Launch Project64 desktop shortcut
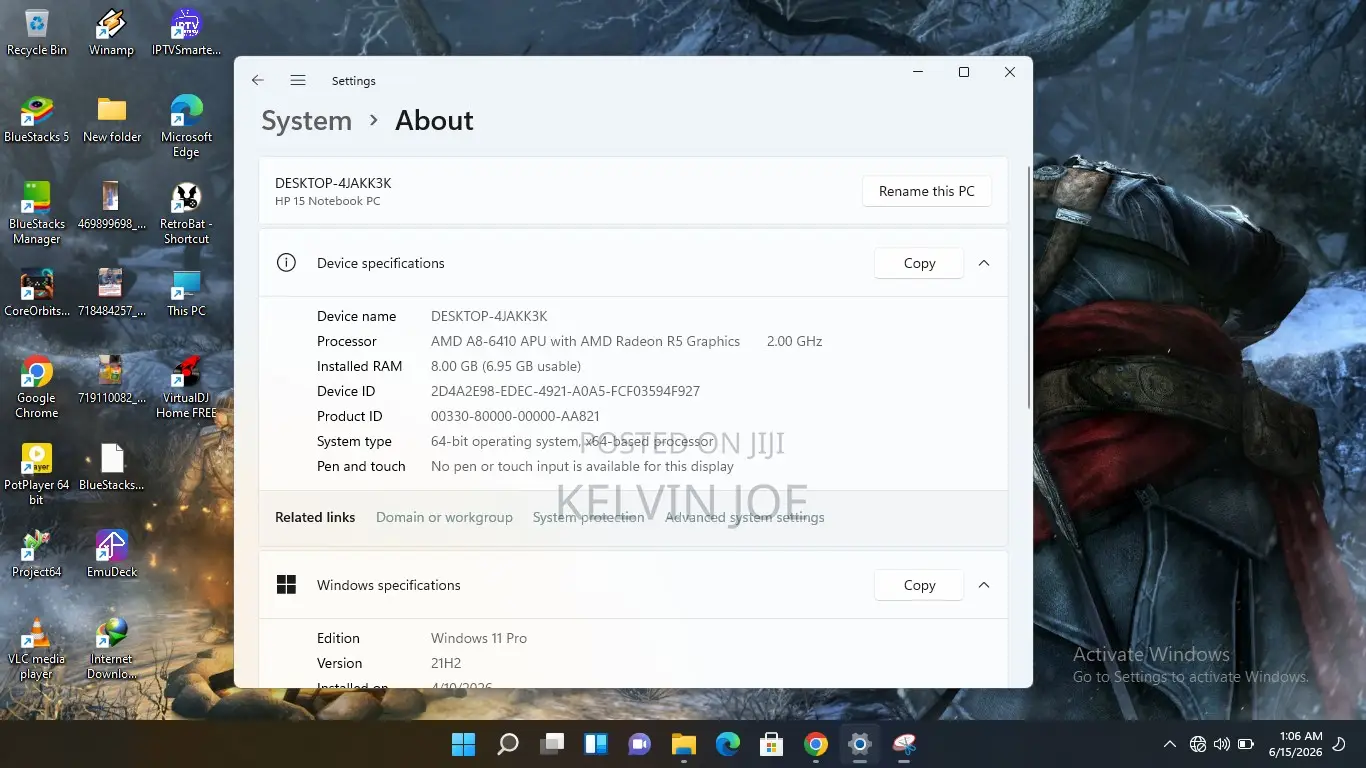This screenshot has height=768, width=1366. coord(37,554)
